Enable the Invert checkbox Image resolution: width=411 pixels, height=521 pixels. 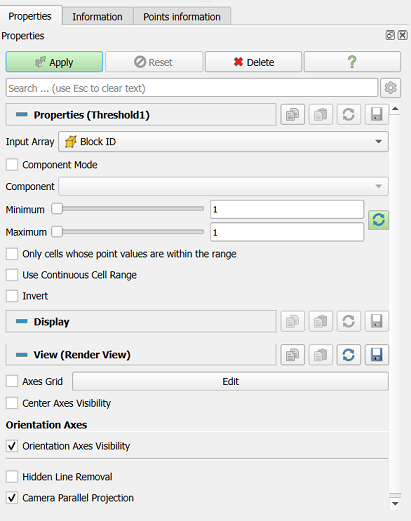pyautogui.click(x=12, y=296)
